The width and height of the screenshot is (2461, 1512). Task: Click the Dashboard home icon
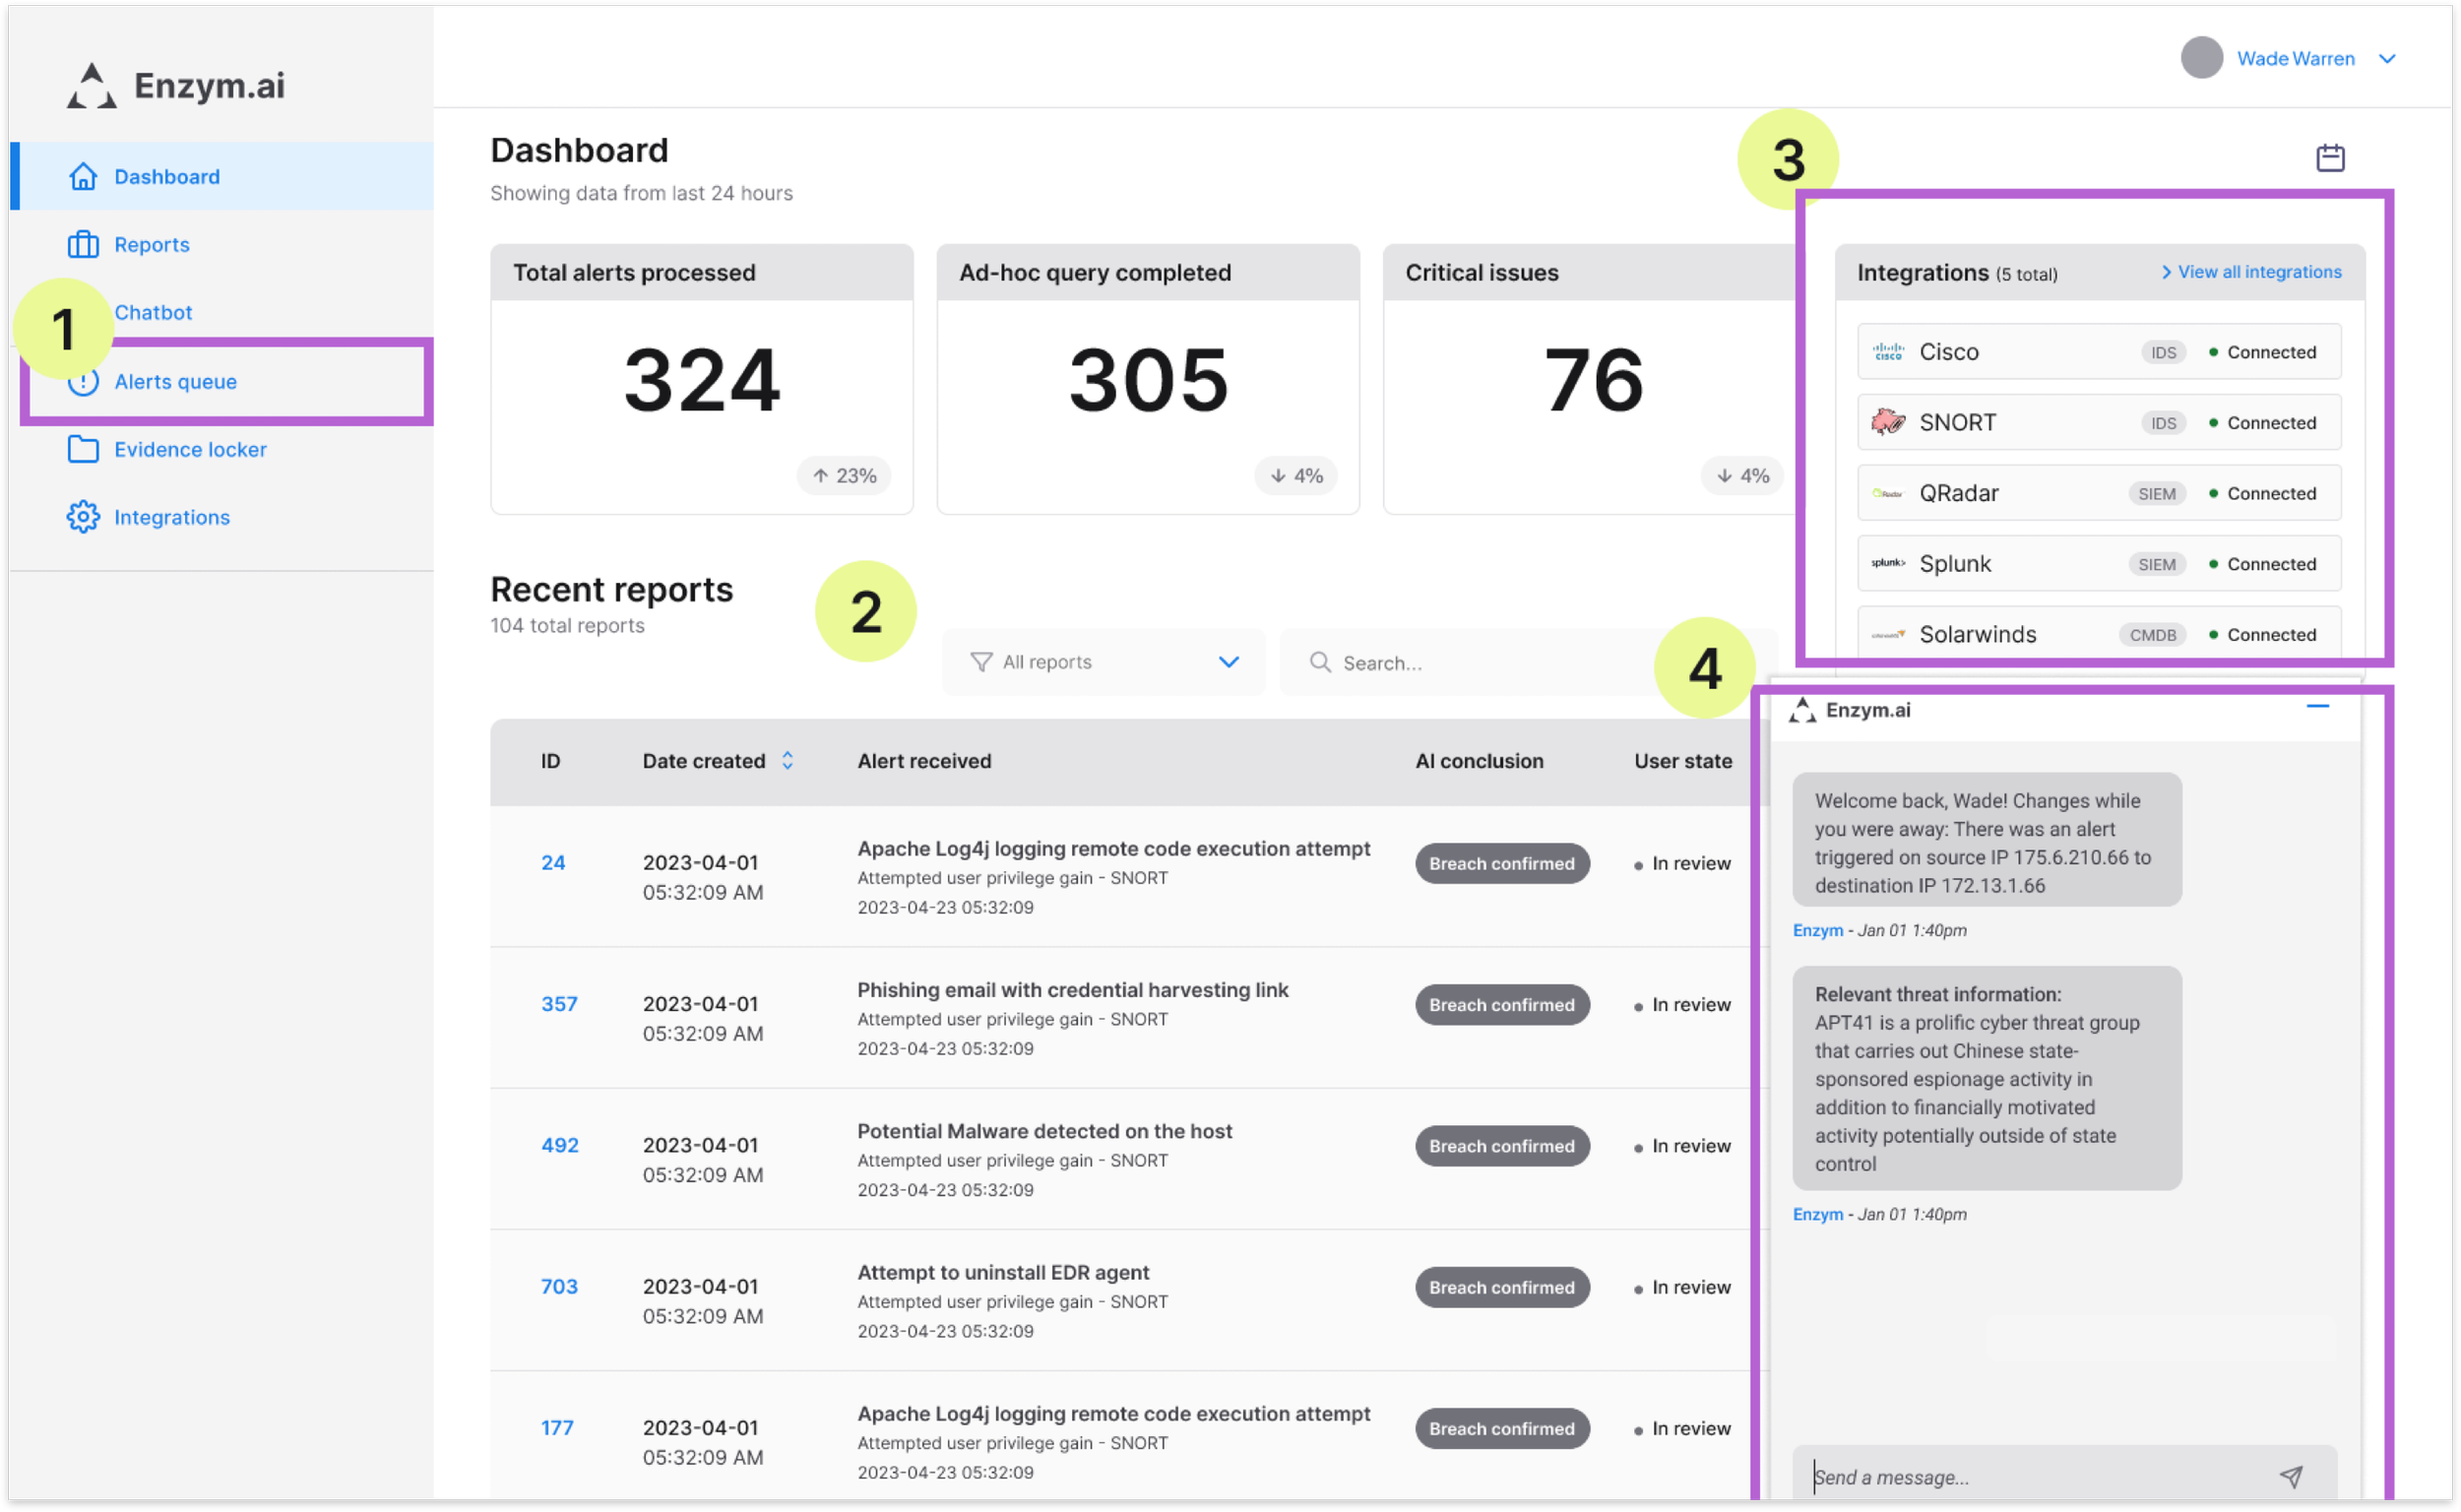coord(83,177)
